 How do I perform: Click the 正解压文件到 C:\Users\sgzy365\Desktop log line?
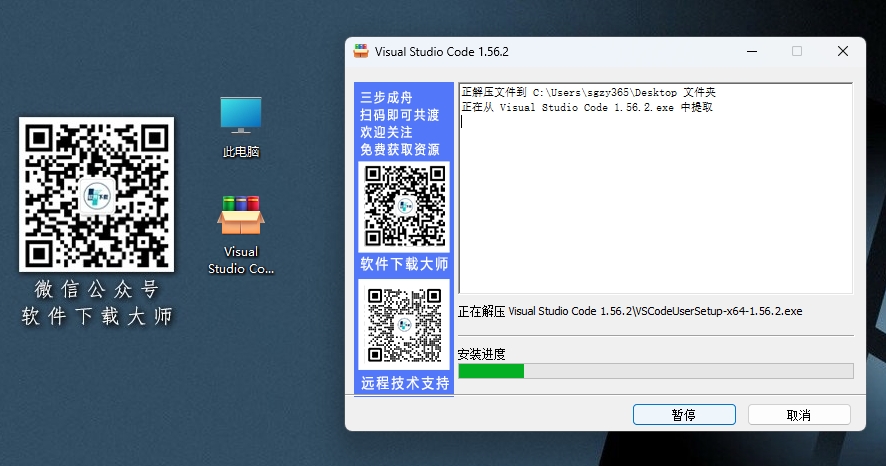tap(588, 92)
